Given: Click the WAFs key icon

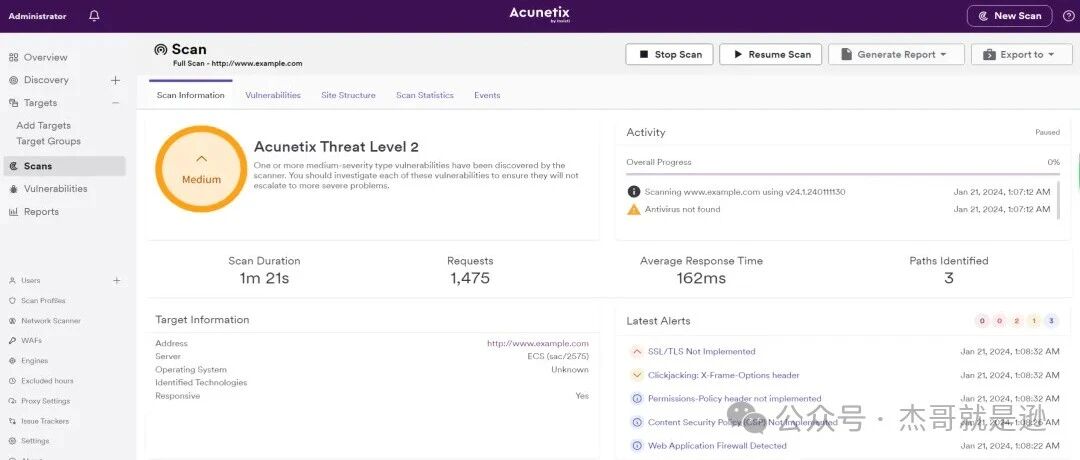Looking at the screenshot, I should point(12,341).
